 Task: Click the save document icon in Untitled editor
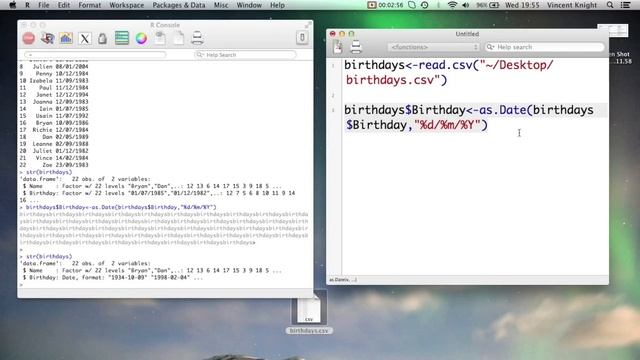pos(338,47)
